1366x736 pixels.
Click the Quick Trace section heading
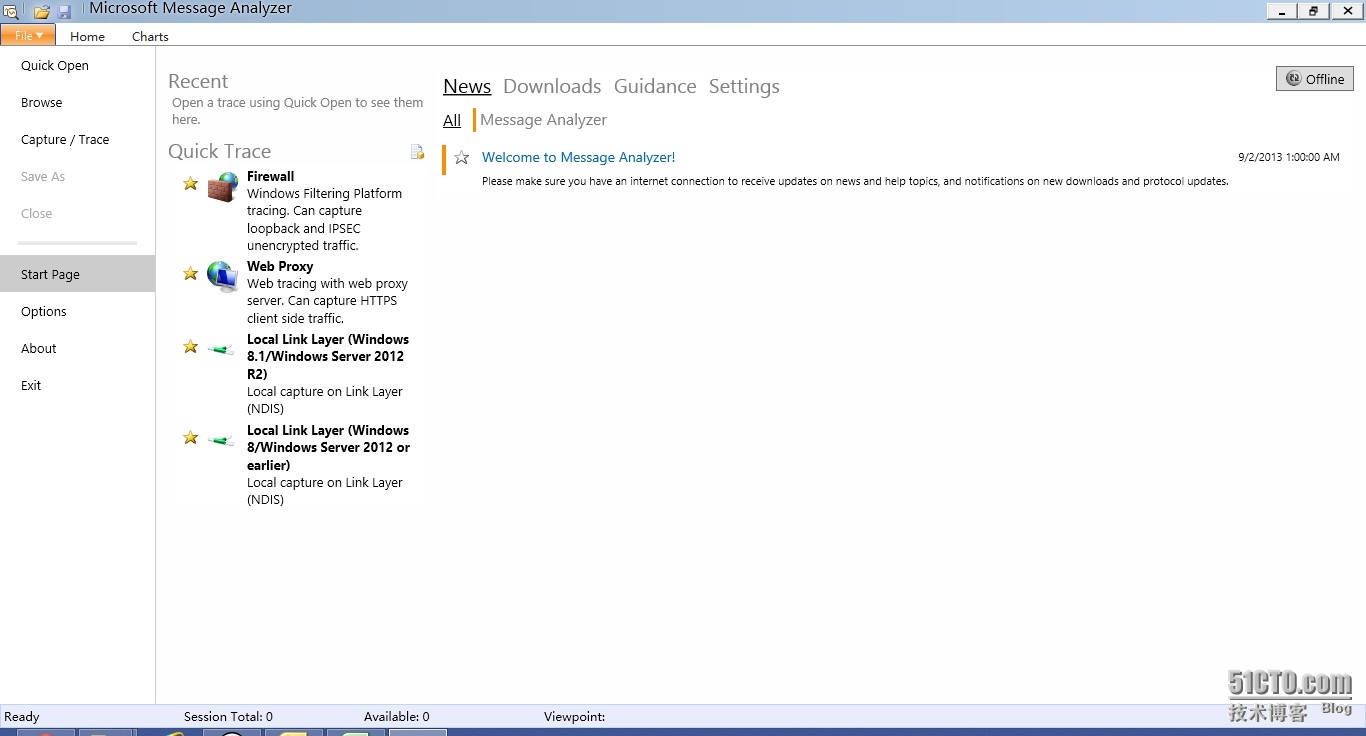(x=219, y=151)
